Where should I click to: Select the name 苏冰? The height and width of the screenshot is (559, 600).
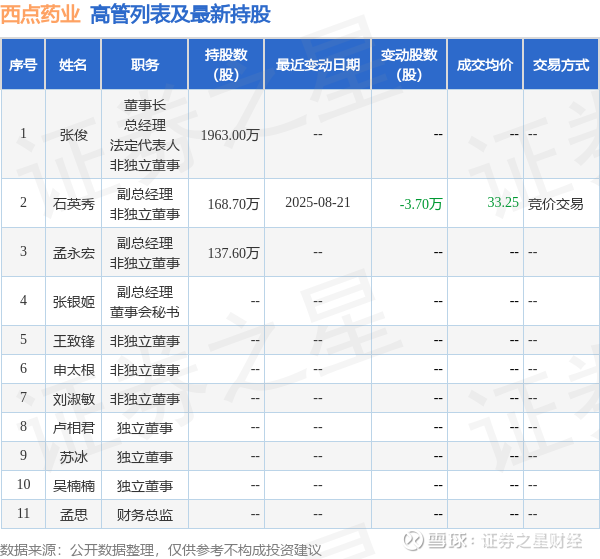tap(73, 456)
